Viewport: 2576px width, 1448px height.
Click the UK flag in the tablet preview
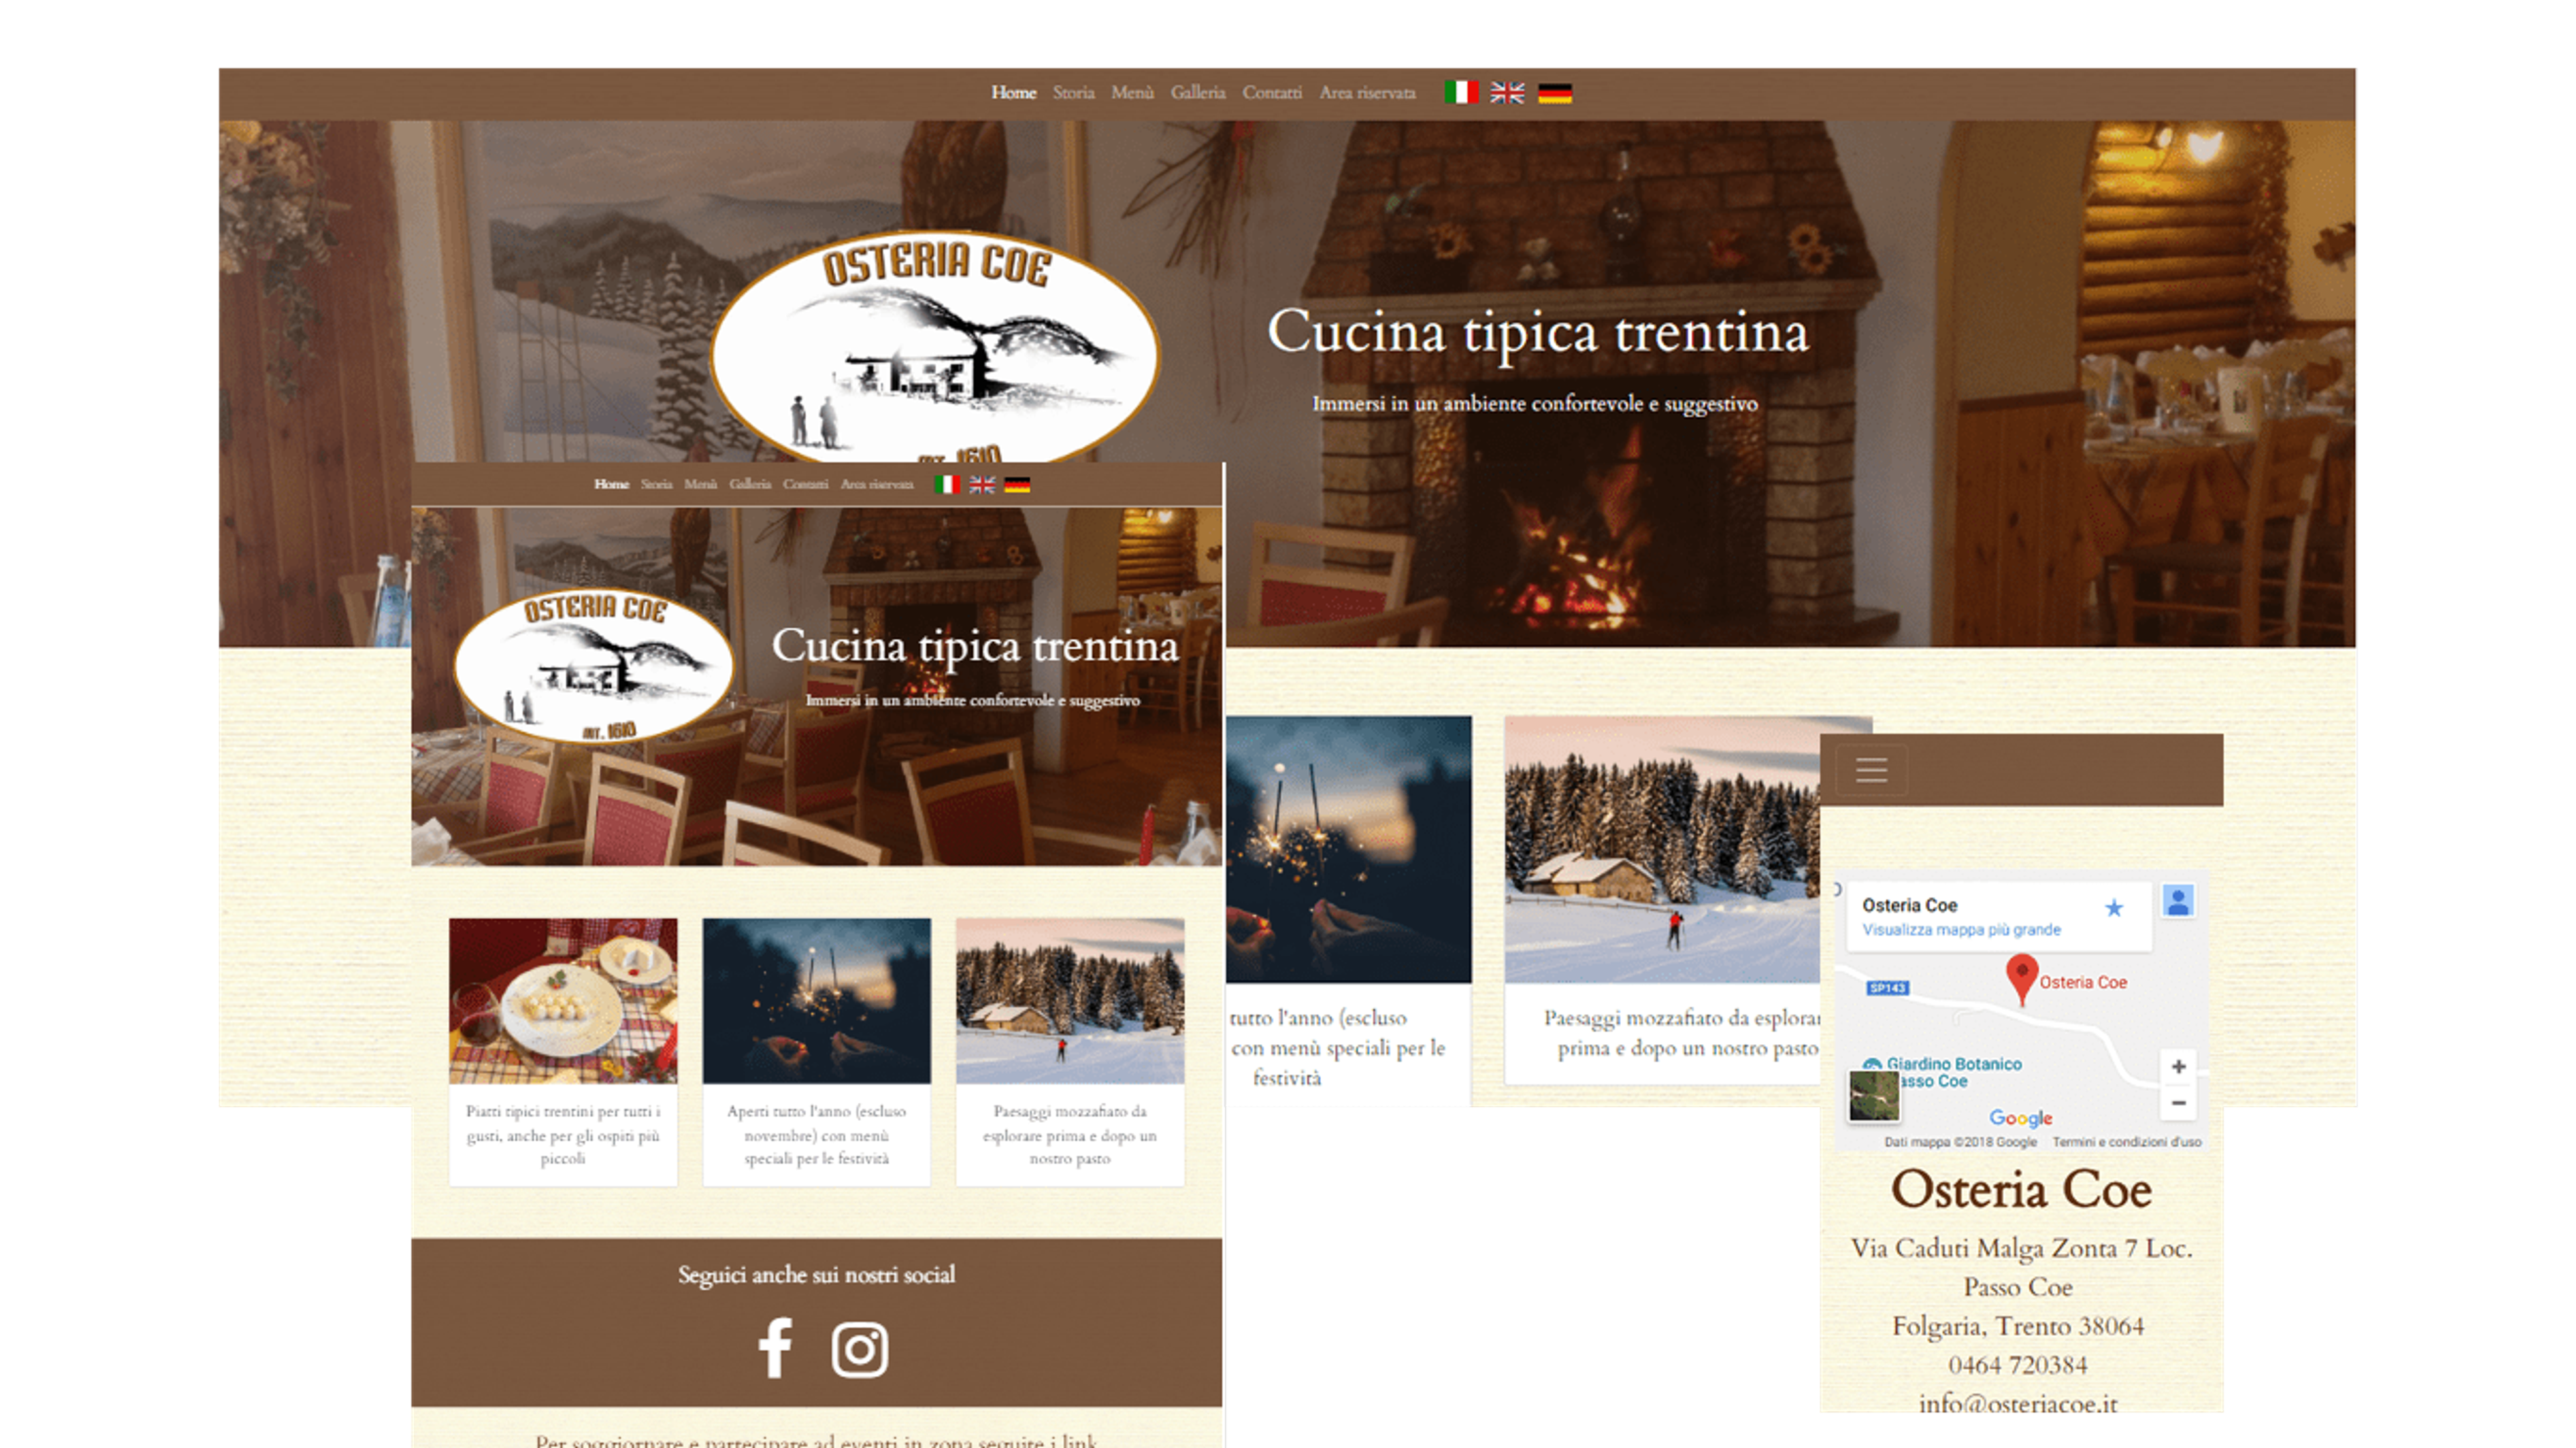click(982, 485)
